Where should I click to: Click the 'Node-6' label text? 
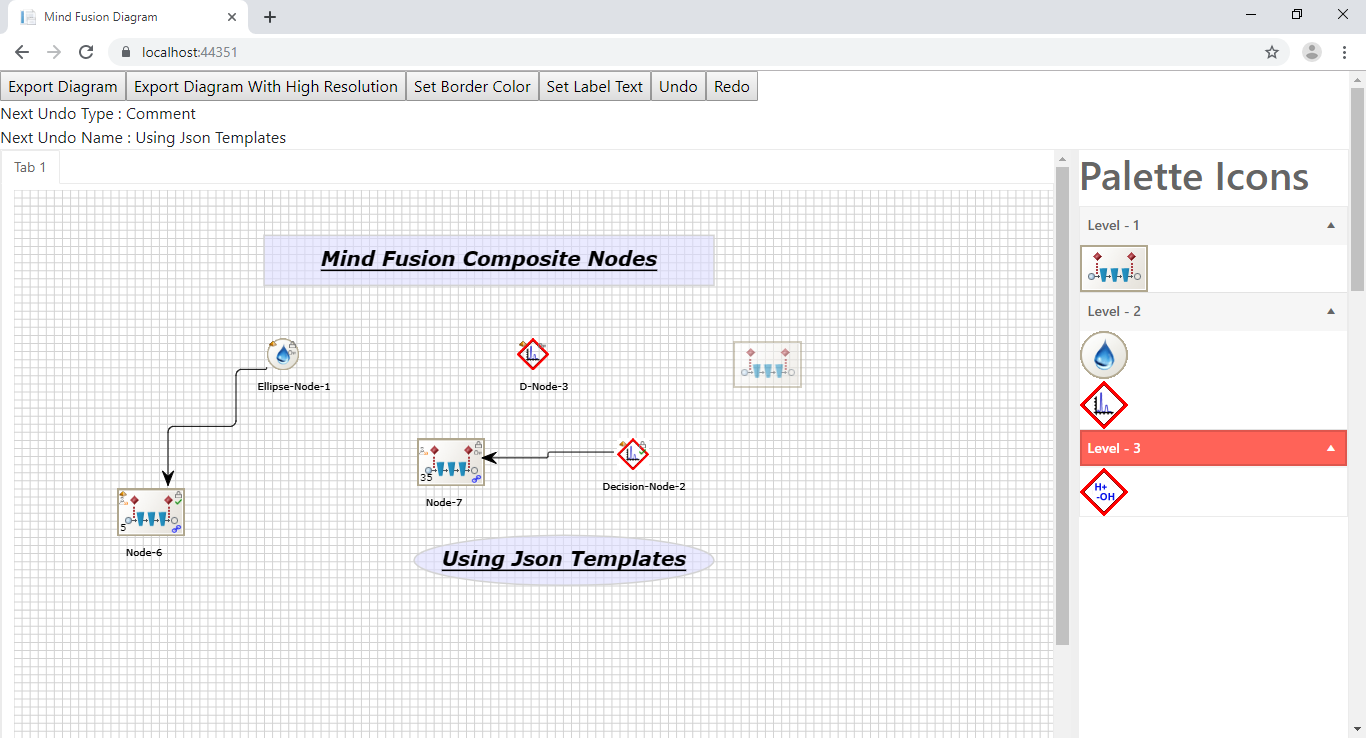pos(144,552)
